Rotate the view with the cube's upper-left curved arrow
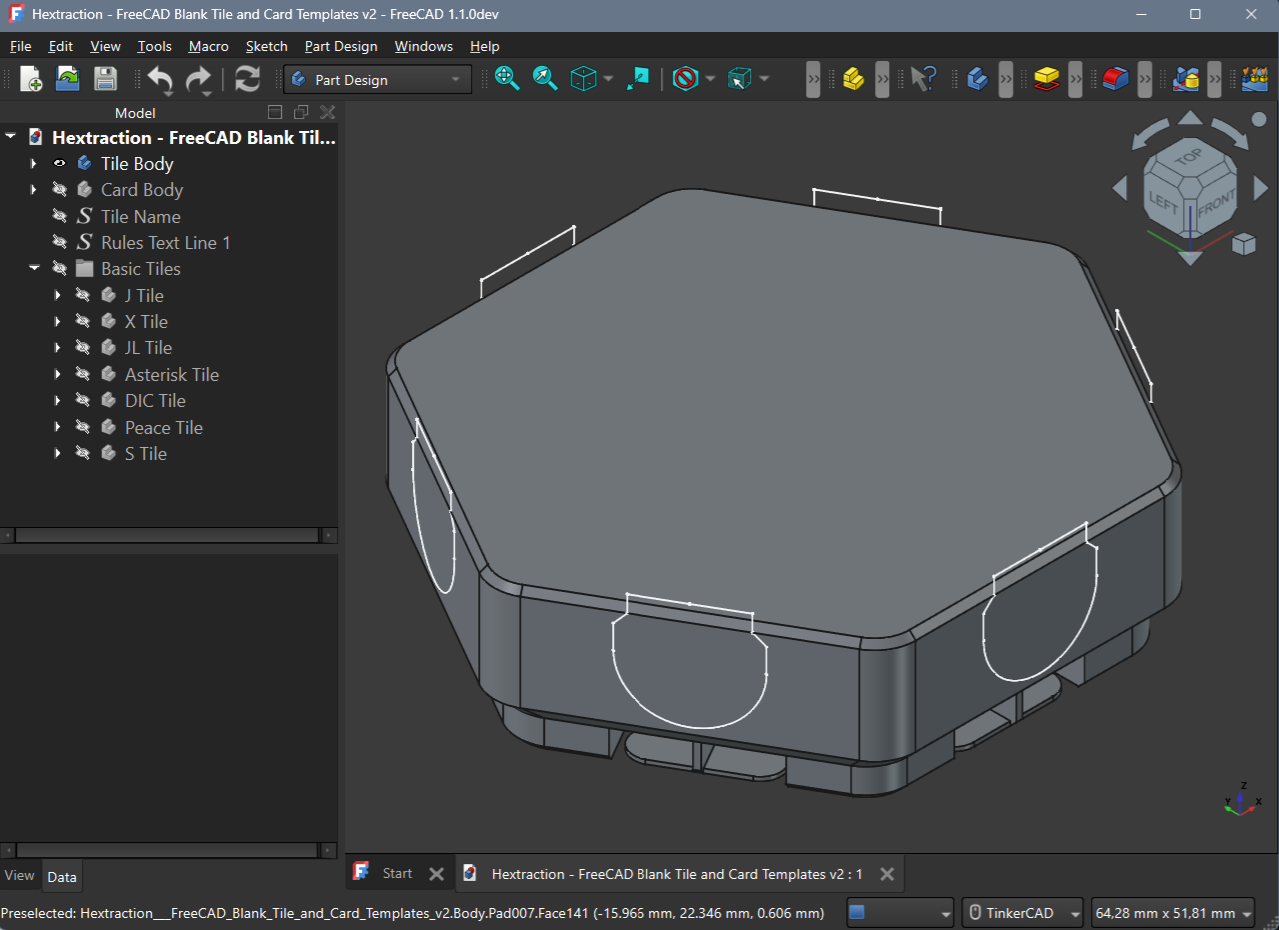This screenshot has width=1279, height=930. pyautogui.click(x=1150, y=133)
